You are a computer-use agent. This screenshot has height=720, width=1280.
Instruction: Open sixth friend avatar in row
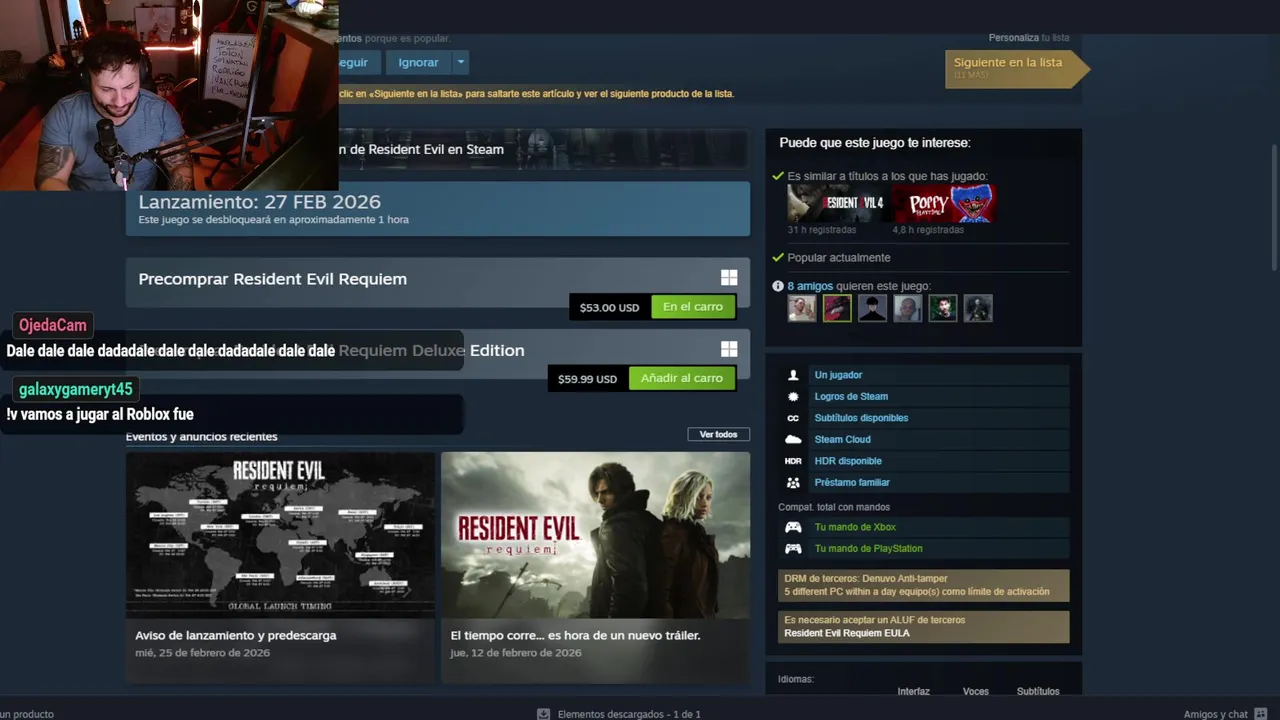[x=978, y=308]
